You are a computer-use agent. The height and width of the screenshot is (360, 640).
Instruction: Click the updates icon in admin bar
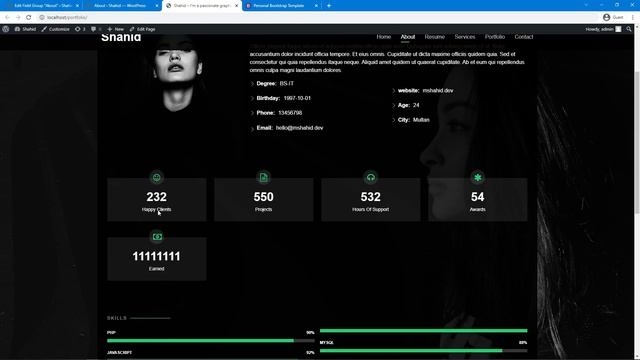click(x=80, y=29)
